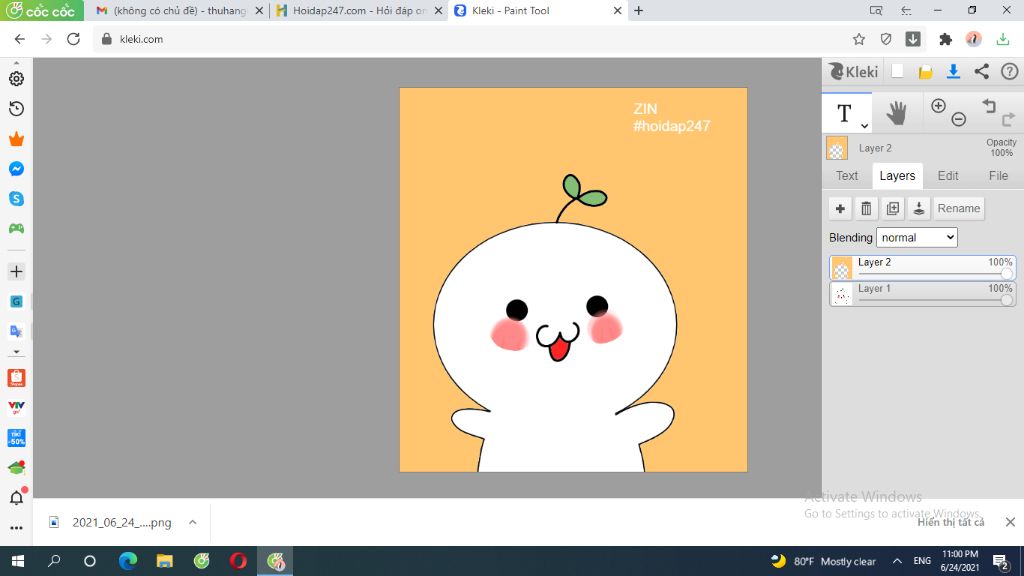The image size is (1024, 576).
Task: Undo the last action
Action: point(989,106)
